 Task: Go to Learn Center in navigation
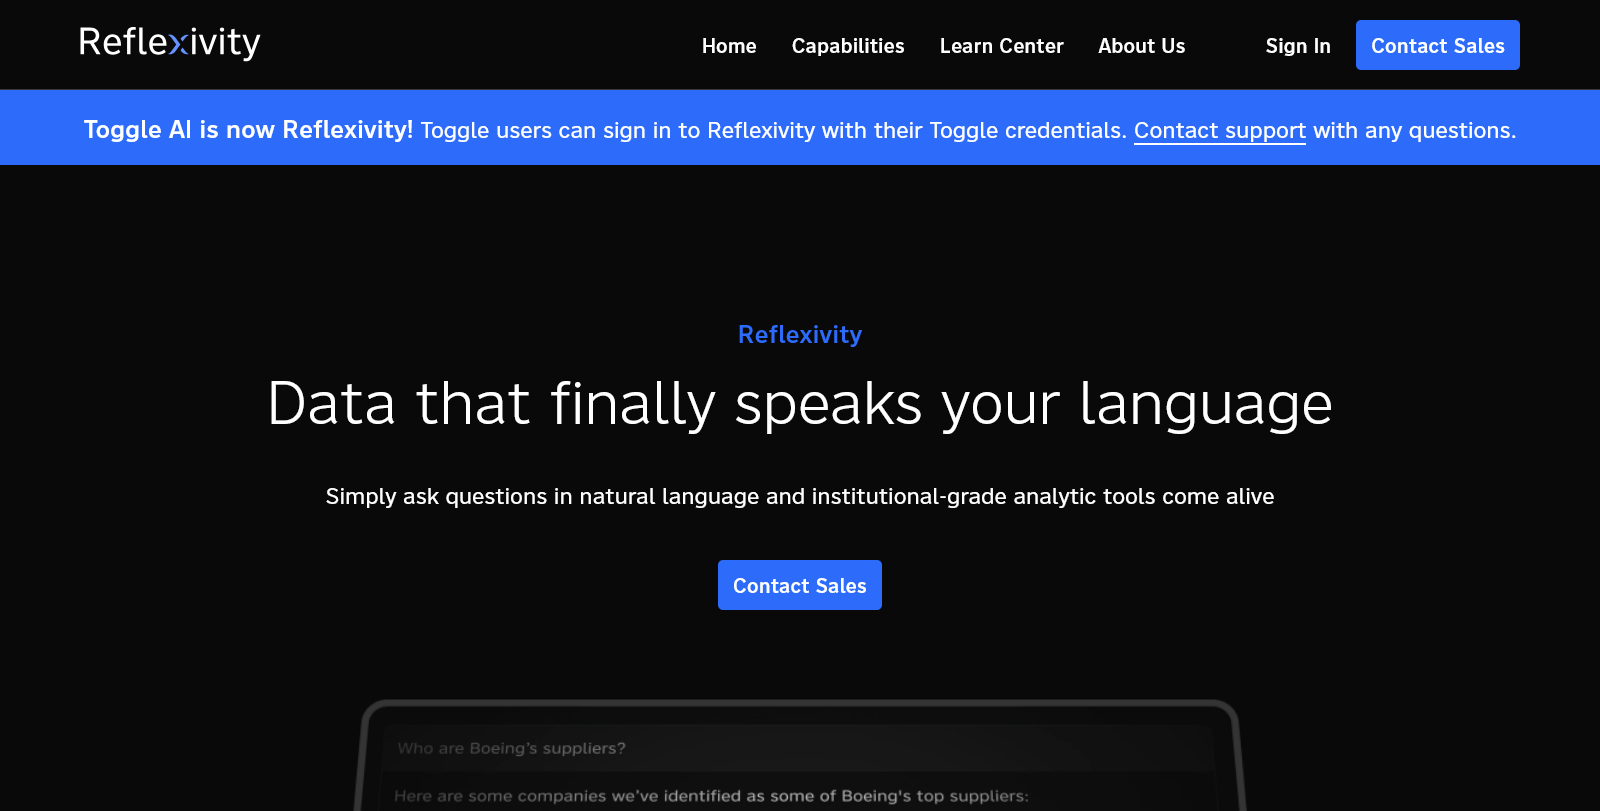coord(1001,46)
